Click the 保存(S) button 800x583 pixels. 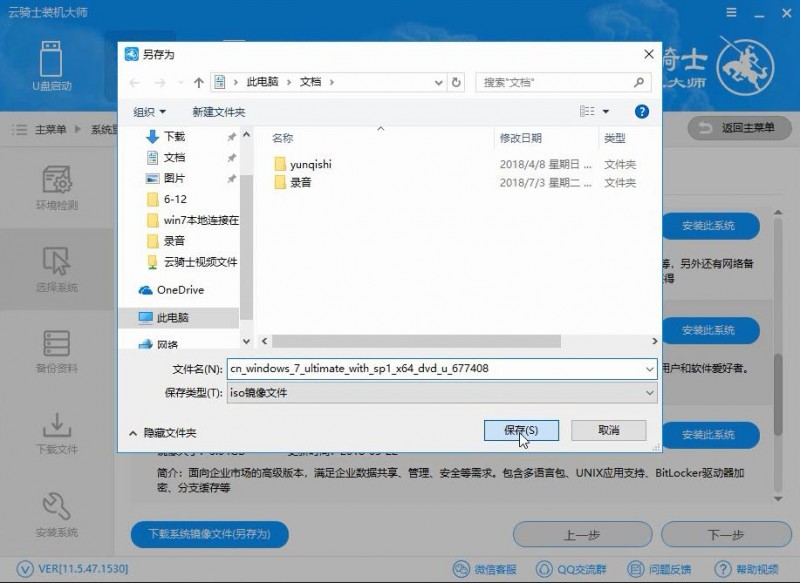click(521, 430)
